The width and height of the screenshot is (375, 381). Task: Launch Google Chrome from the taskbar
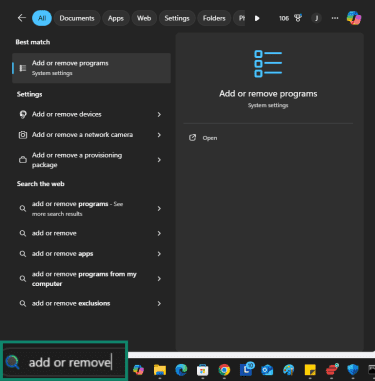[x=224, y=370]
